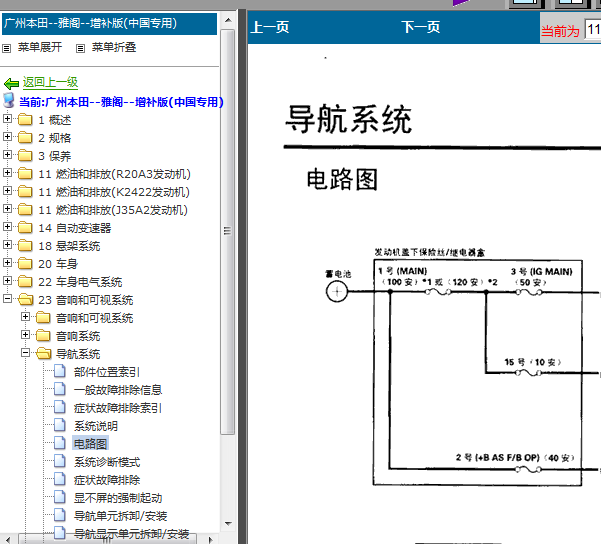601x544 pixels.
Task: Click the green back arrow icon
Action: [x=11, y=83]
